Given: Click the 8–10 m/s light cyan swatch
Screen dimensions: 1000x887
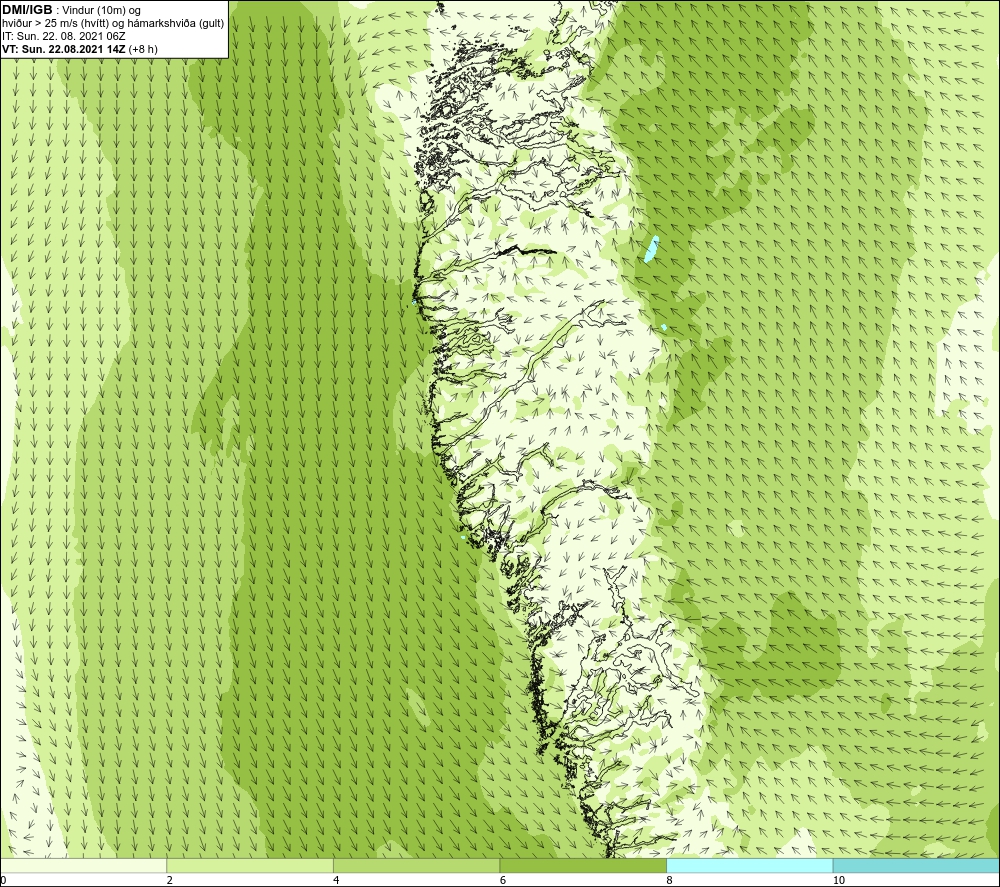Looking at the screenshot, I should [x=749, y=865].
